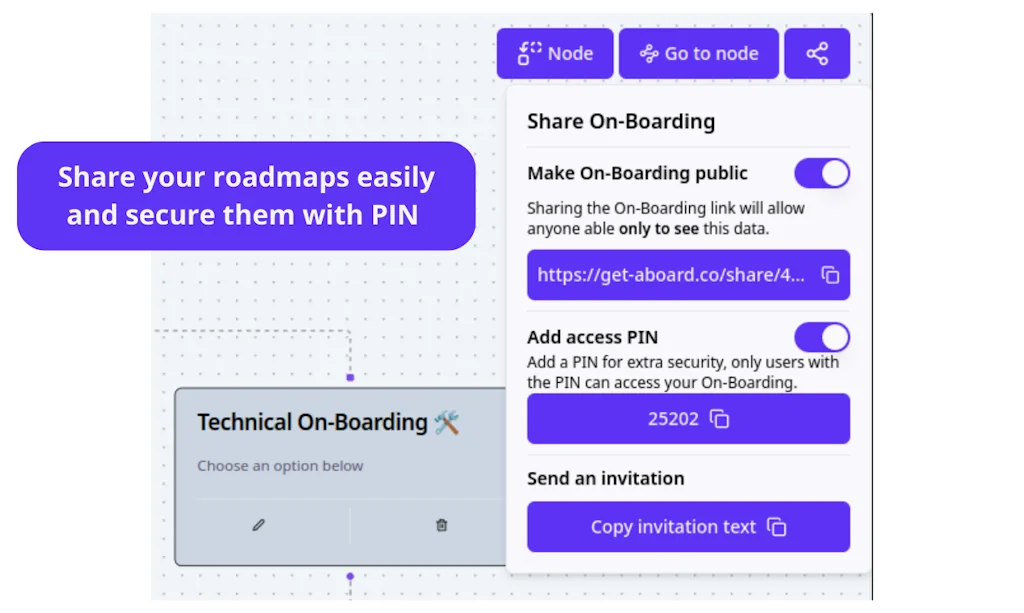Image resolution: width=1024 pixels, height=613 pixels.
Task: Click the Choose an option below text
Action: 281,466
